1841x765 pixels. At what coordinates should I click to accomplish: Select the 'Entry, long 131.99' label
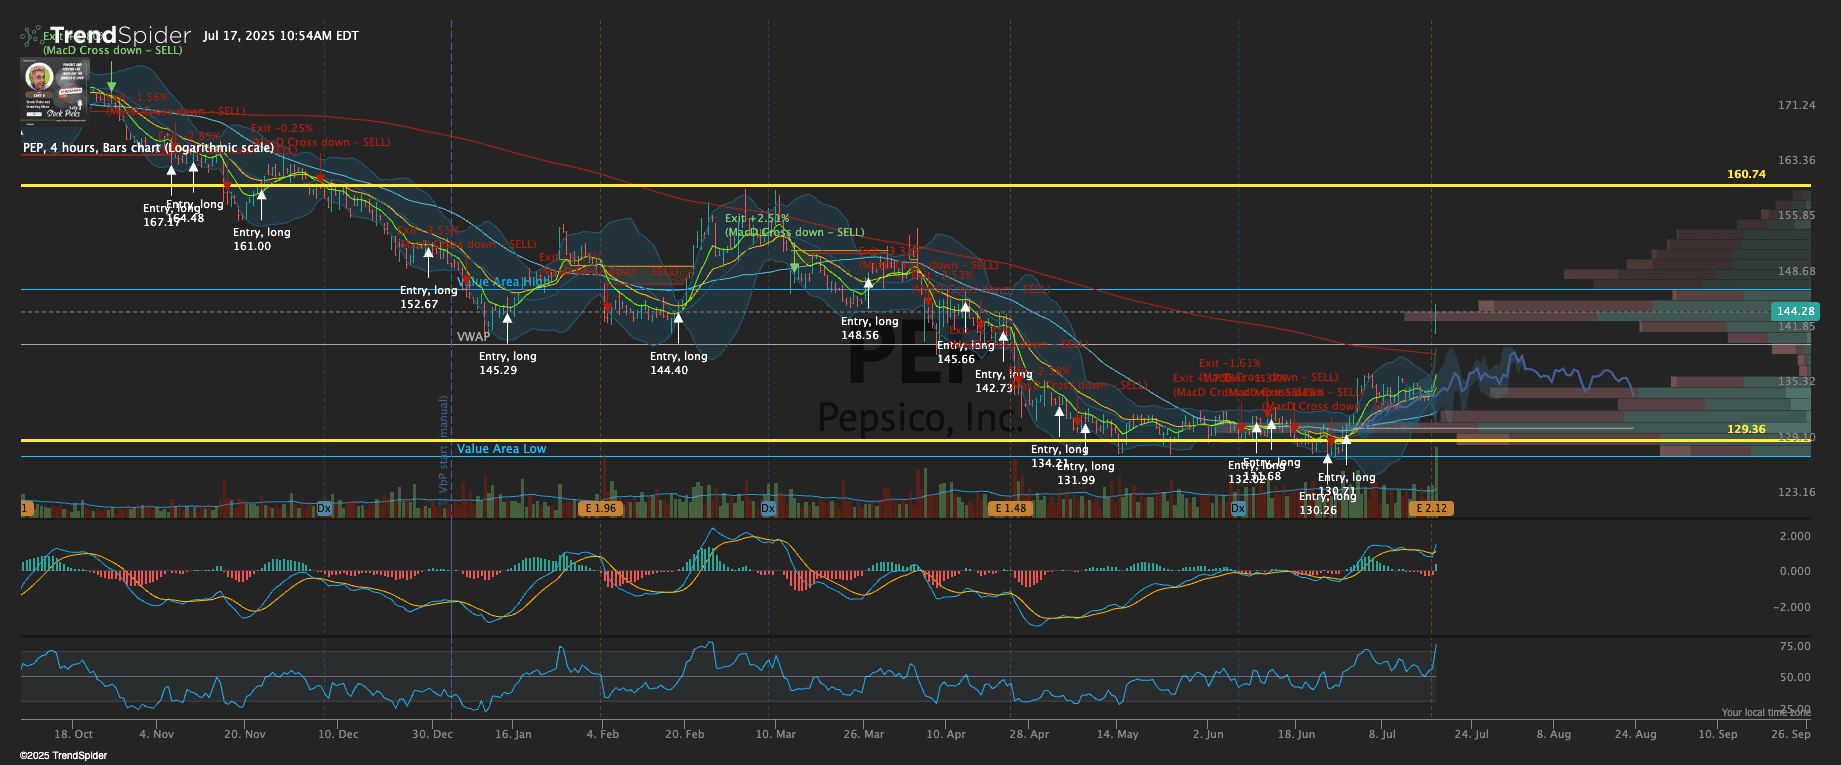point(1085,473)
